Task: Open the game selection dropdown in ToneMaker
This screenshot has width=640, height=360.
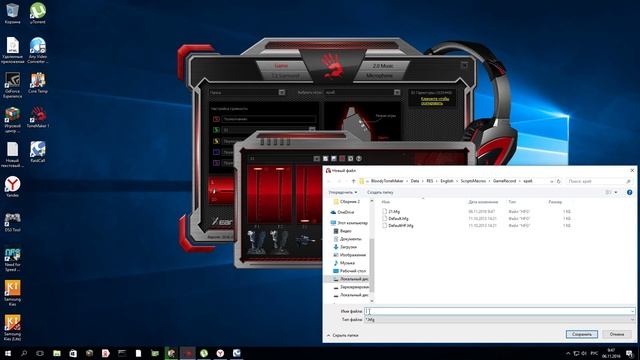Action: tap(397, 92)
